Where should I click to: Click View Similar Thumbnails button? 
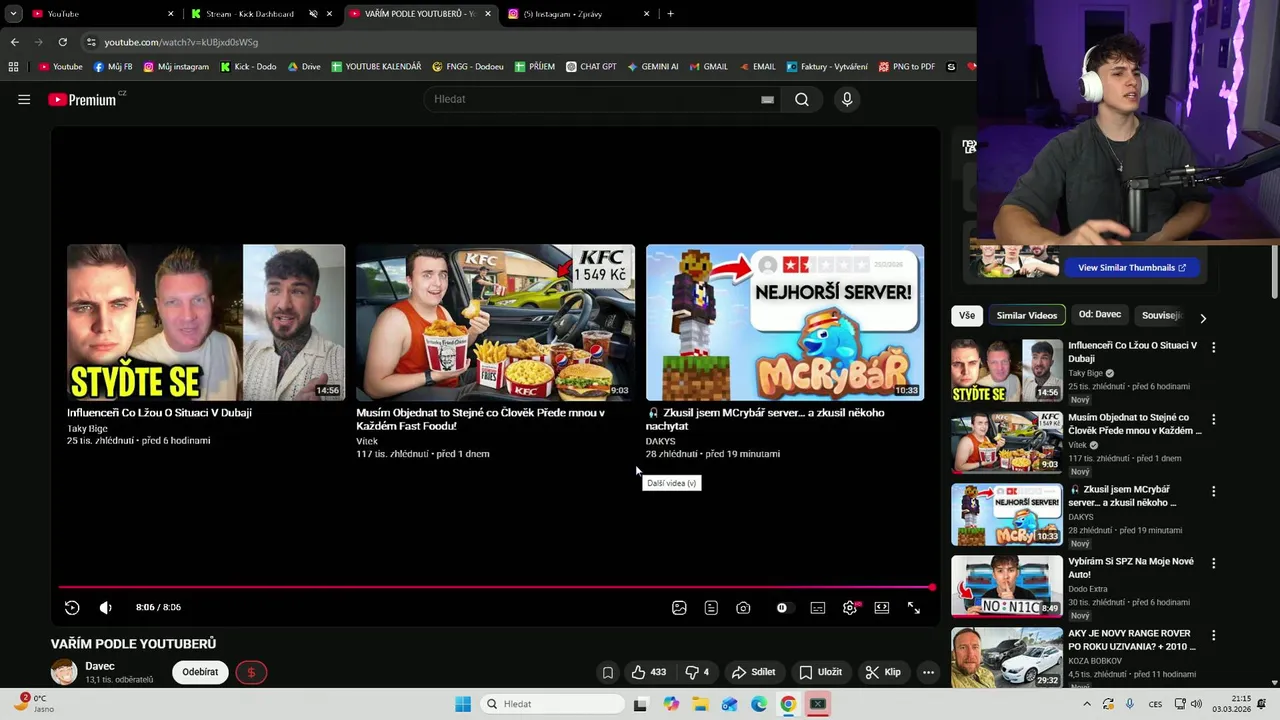point(1132,268)
